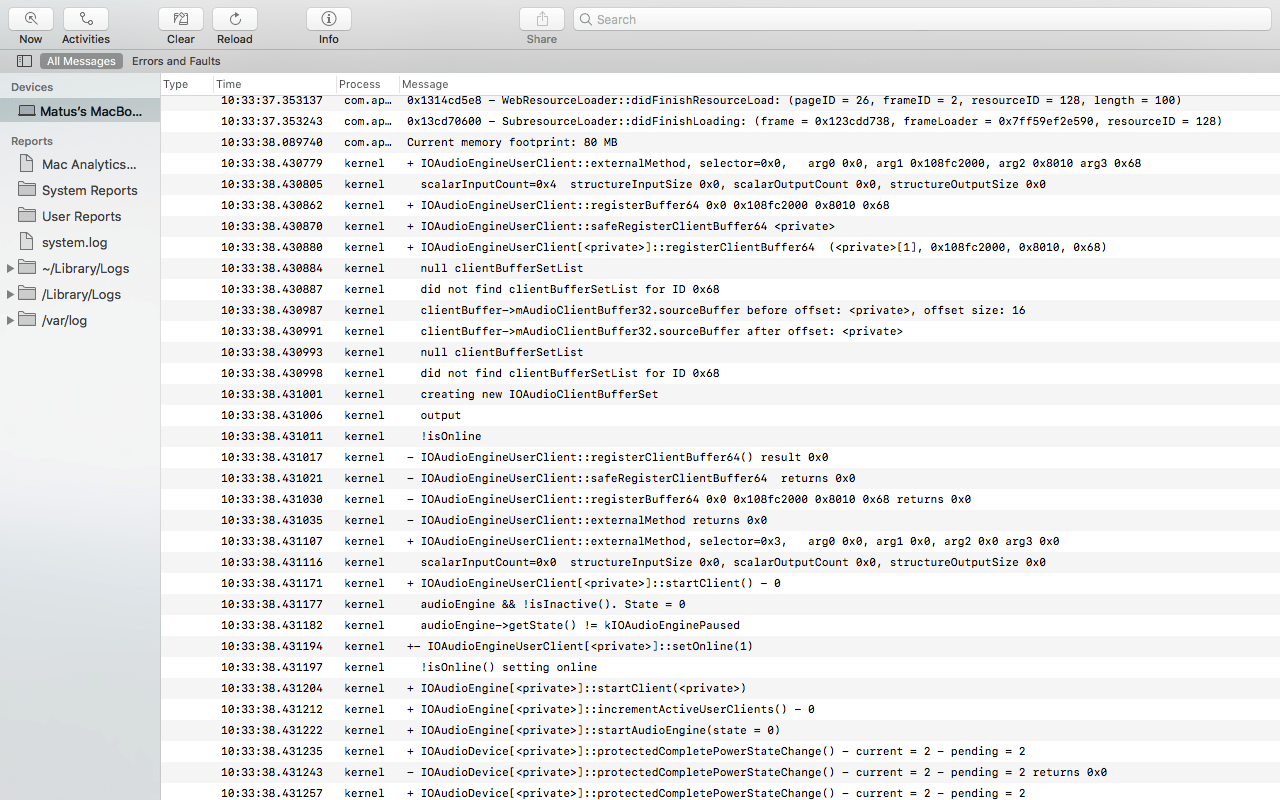Select the startClient() - 0 row
The height and width of the screenshot is (800, 1280).
coord(720,583)
